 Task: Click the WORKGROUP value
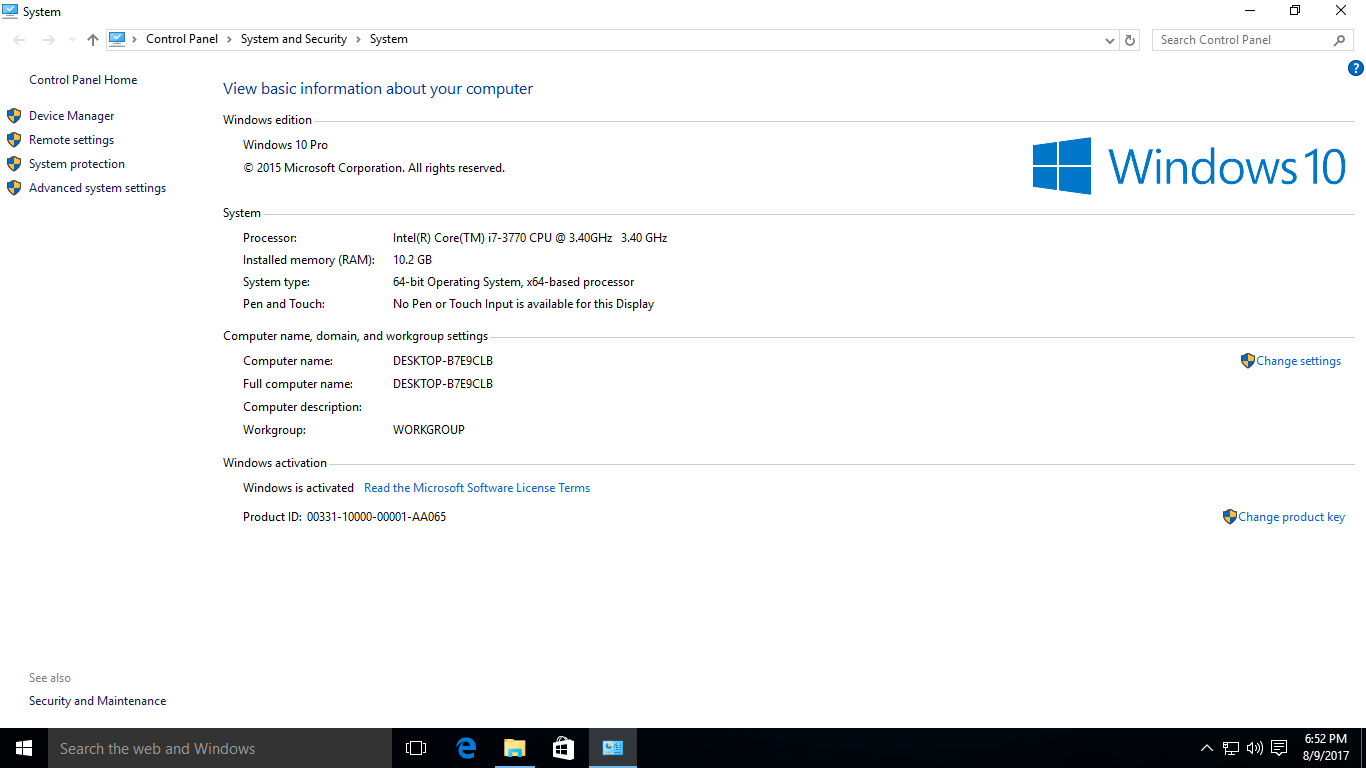tap(429, 430)
